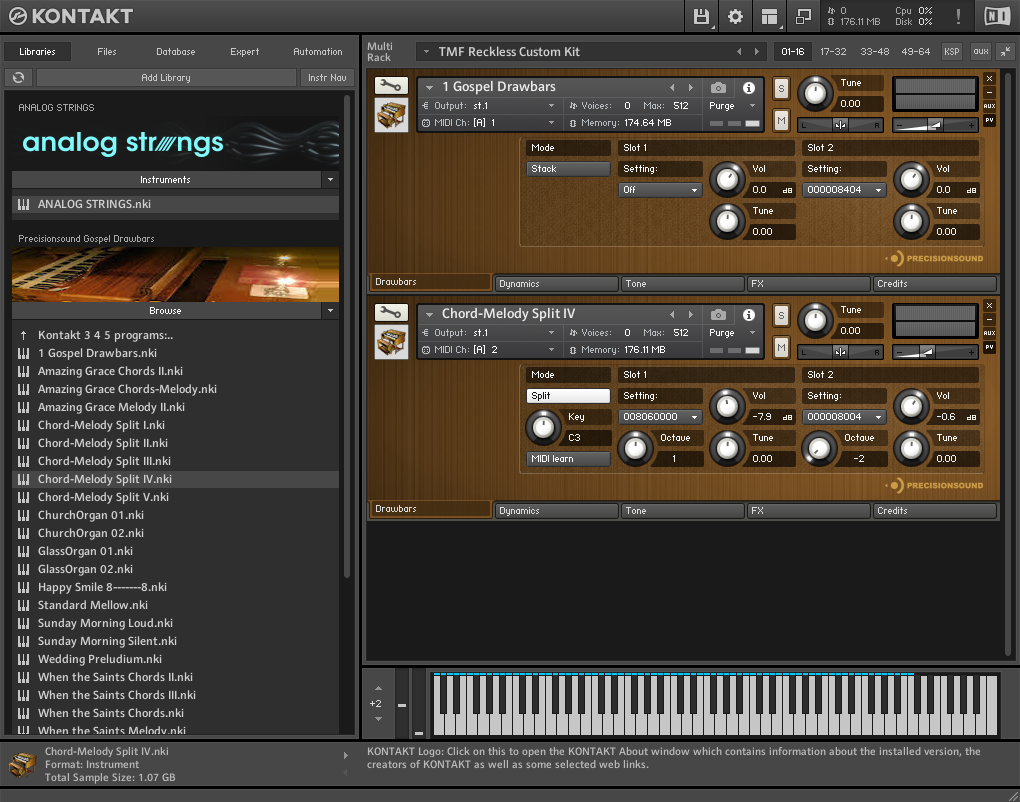Open Slot 1 Setting dropdown showing Off

point(660,190)
